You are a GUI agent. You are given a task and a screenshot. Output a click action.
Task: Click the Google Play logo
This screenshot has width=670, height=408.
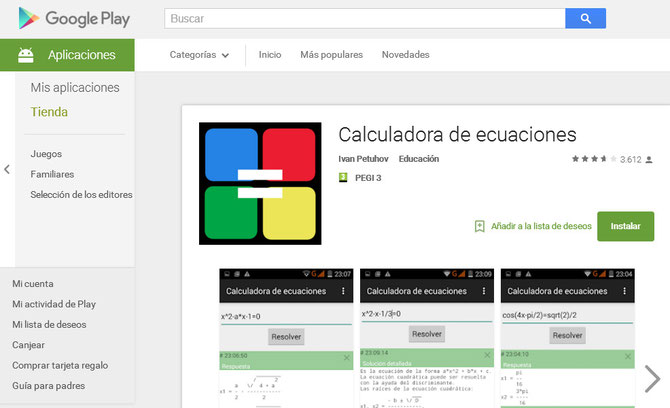click(x=74, y=18)
